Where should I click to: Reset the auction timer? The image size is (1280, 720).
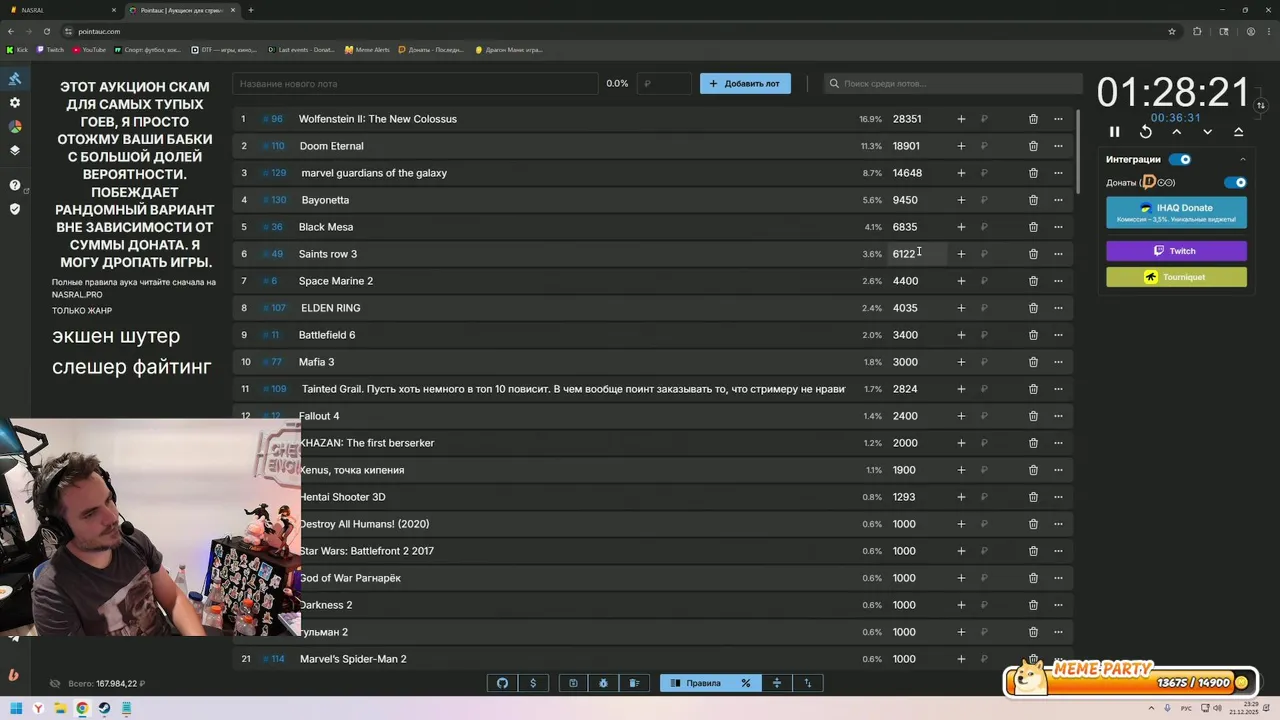(x=1146, y=132)
